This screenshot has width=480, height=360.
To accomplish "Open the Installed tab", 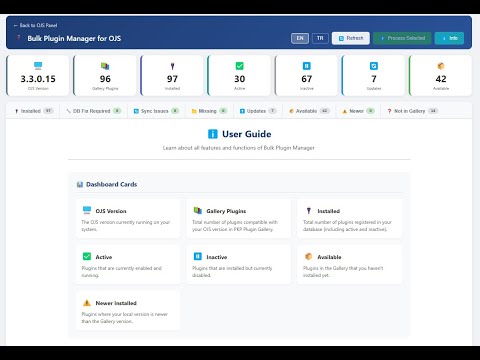I will (x=34, y=111).
